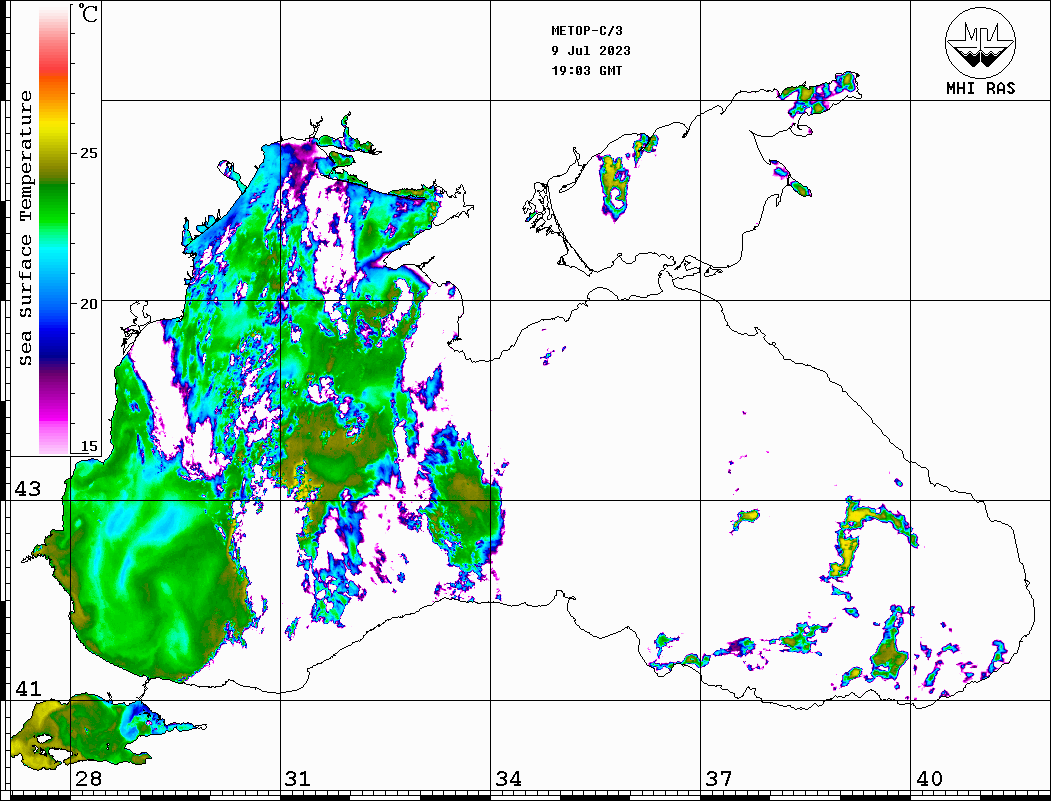Click the date text 9 Jul 2023
The width and height of the screenshot is (1051, 801).
coord(591,51)
